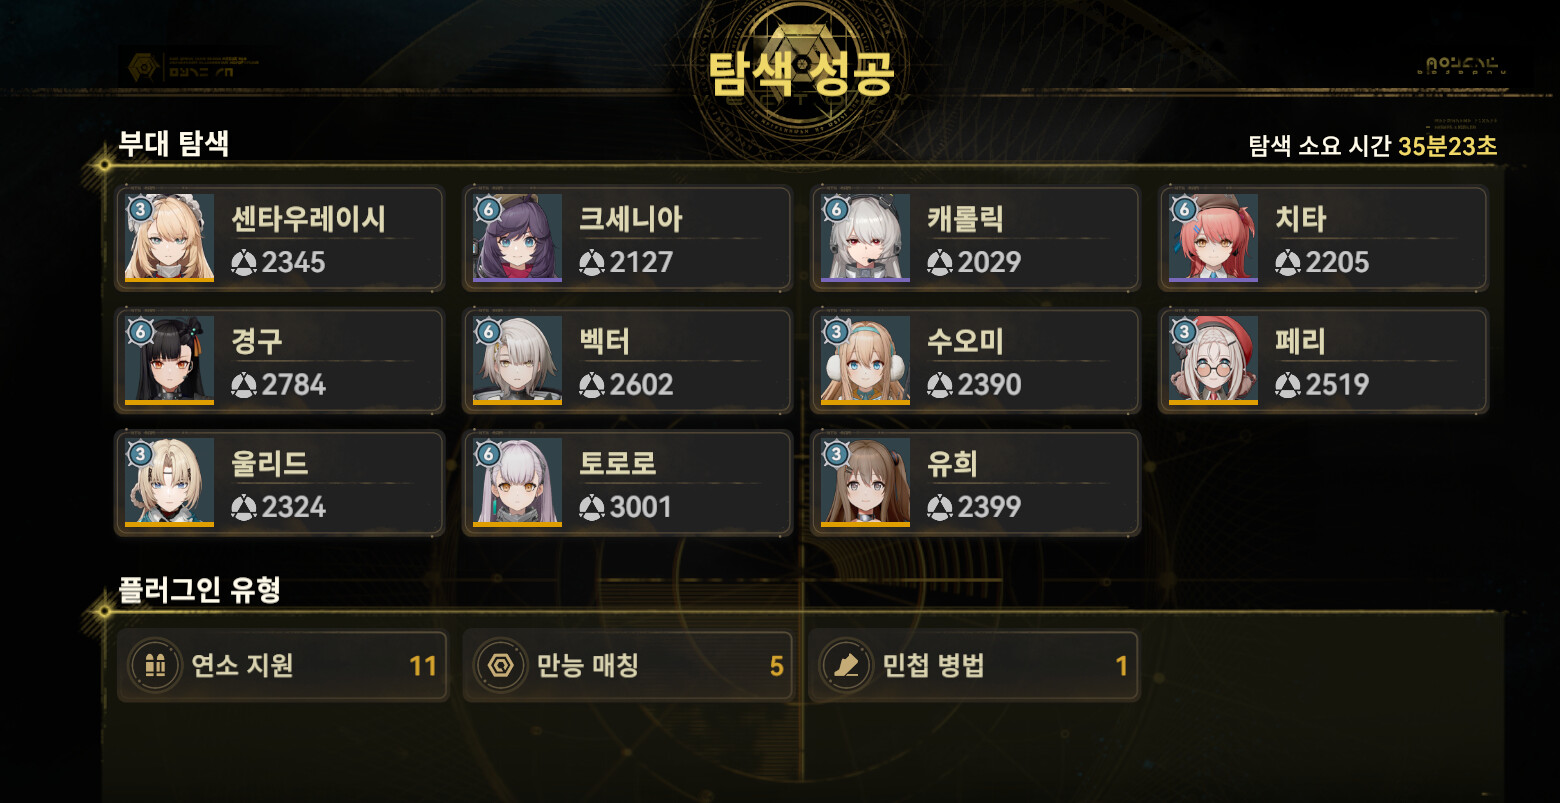Click the 만능 매칭 hexagon plugin icon
1560x803 pixels.
[x=501, y=666]
